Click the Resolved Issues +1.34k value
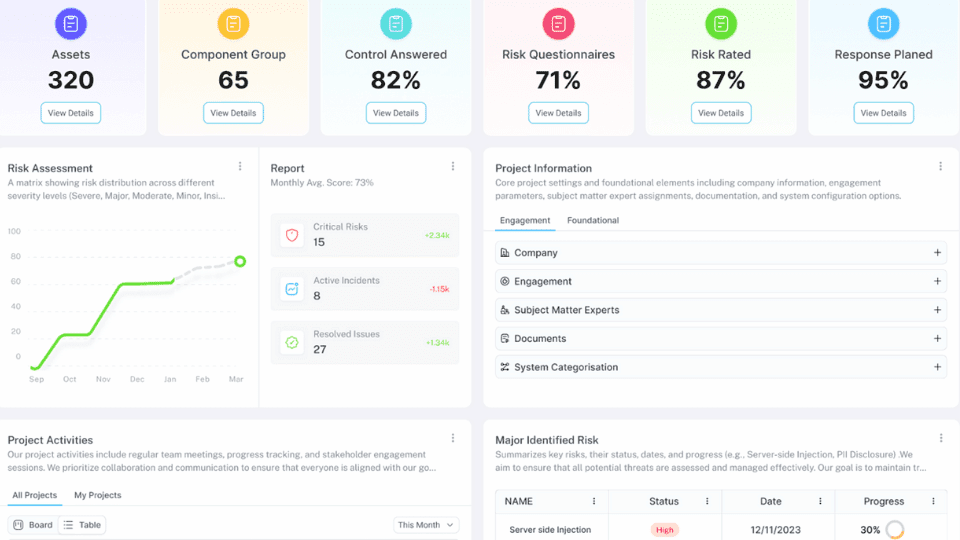This screenshot has width=960, height=540. tap(438, 343)
